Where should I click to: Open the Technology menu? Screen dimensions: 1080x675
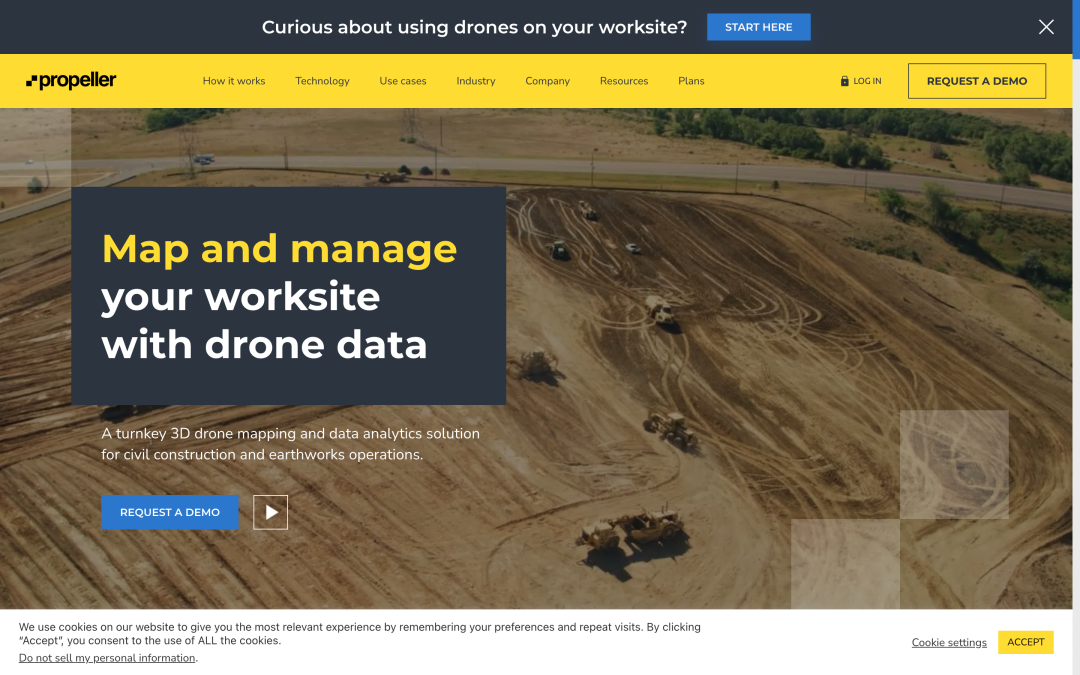coord(322,81)
